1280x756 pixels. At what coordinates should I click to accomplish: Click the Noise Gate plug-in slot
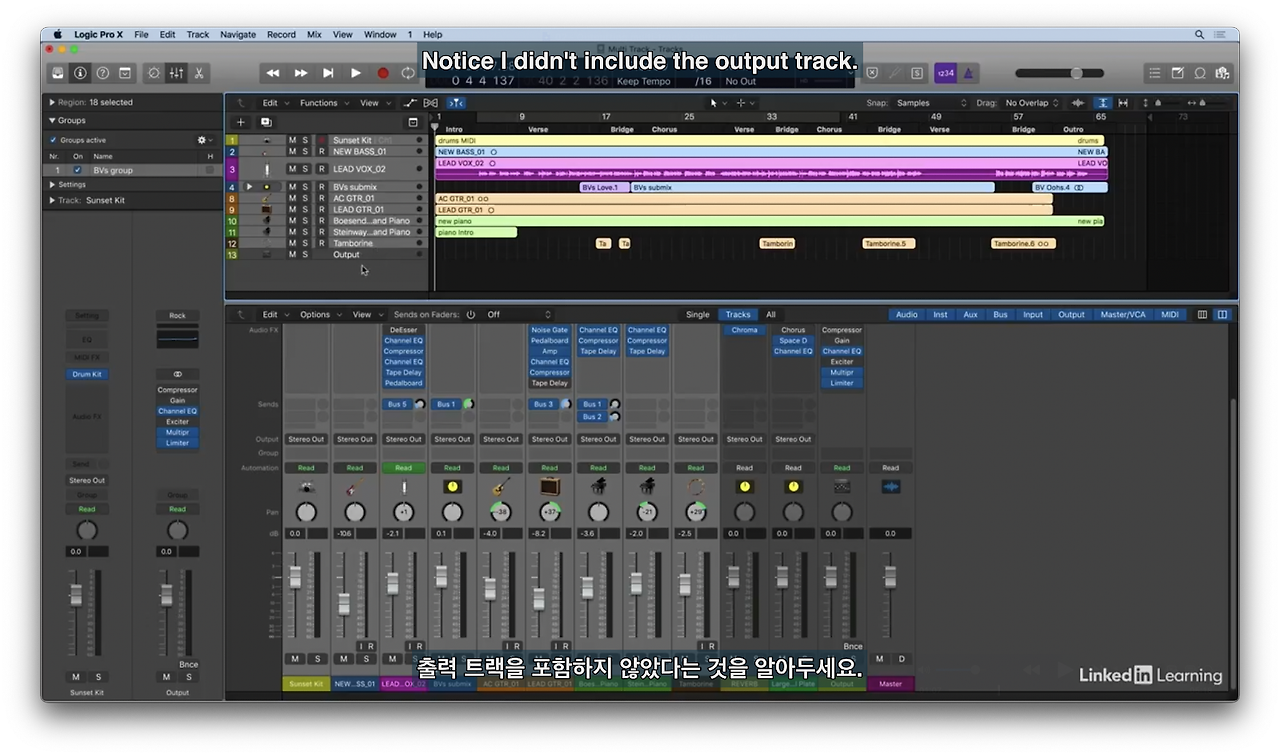549,330
